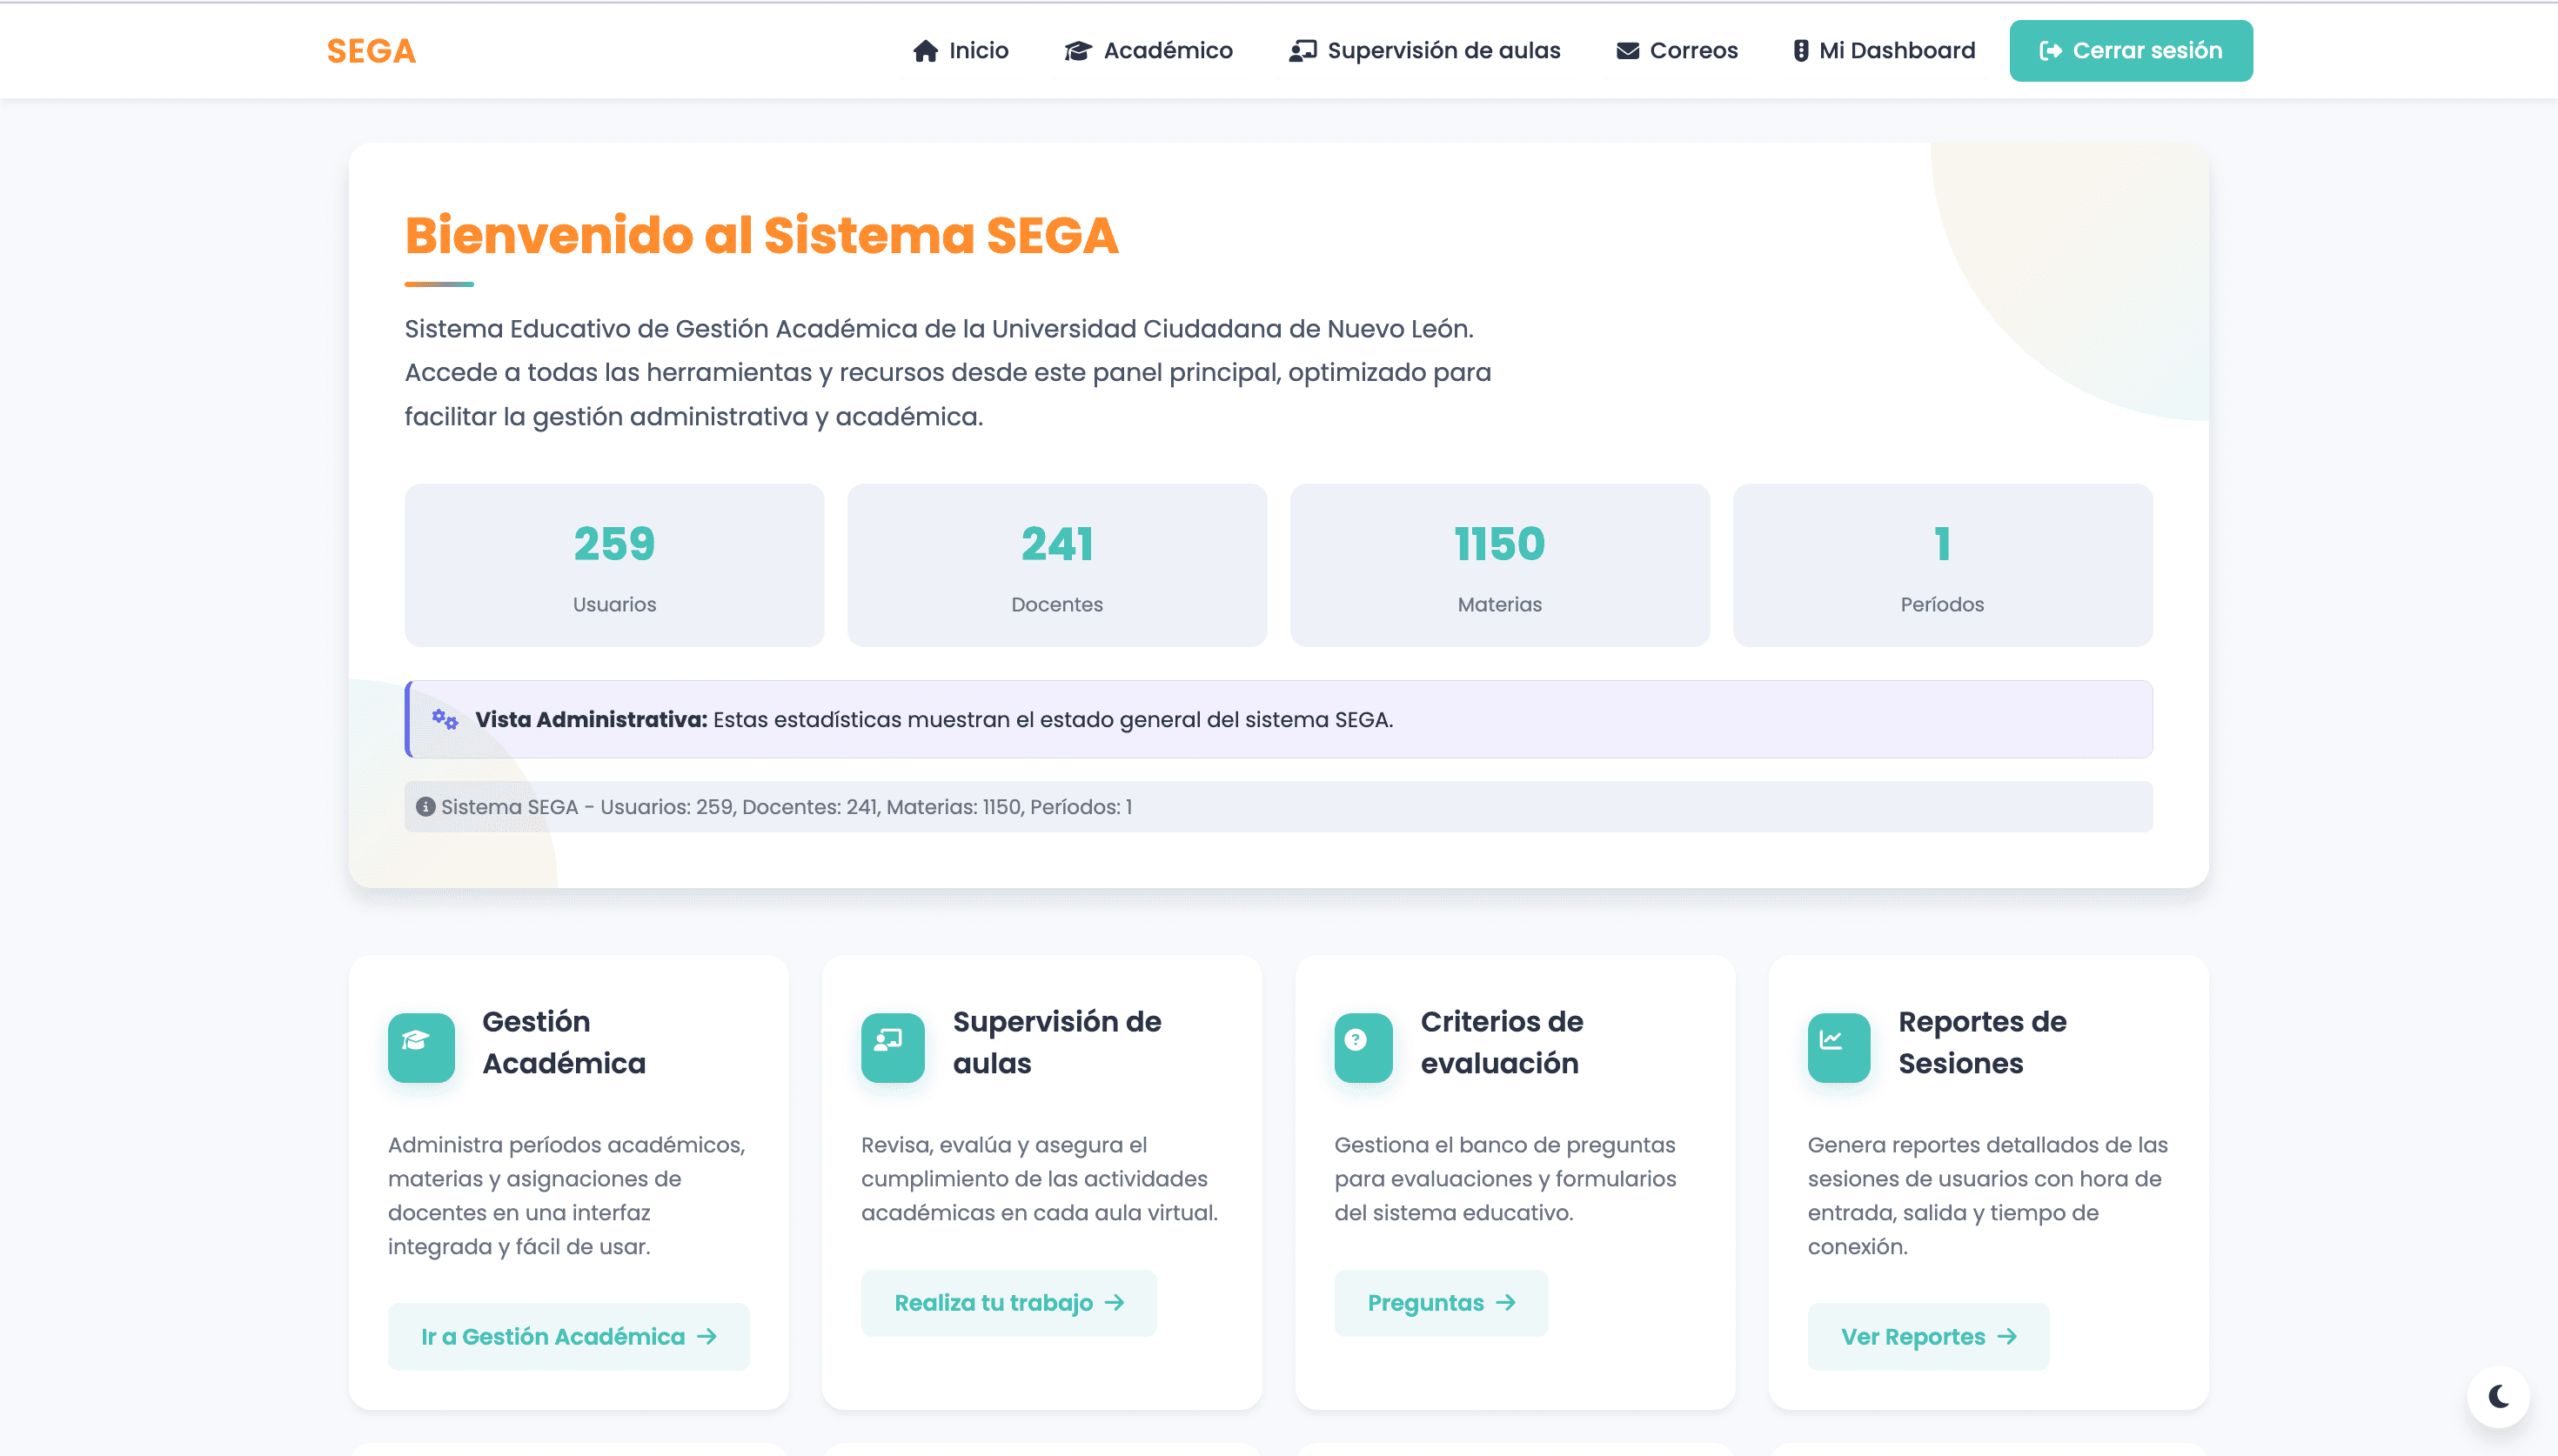Image resolution: width=2558 pixels, height=1456 pixels.
Task: Click the SEGA logo in the navbar
Action: tap(371, 51)
